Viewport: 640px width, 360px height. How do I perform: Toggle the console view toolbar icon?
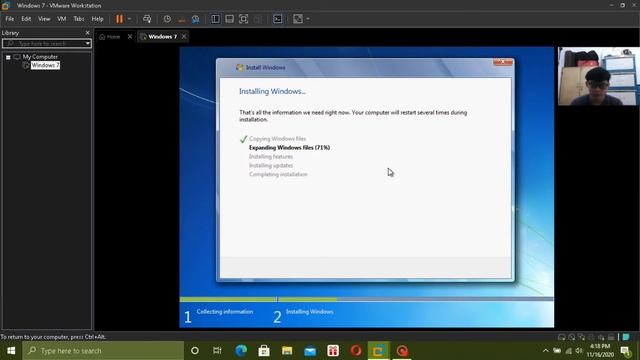278,19
